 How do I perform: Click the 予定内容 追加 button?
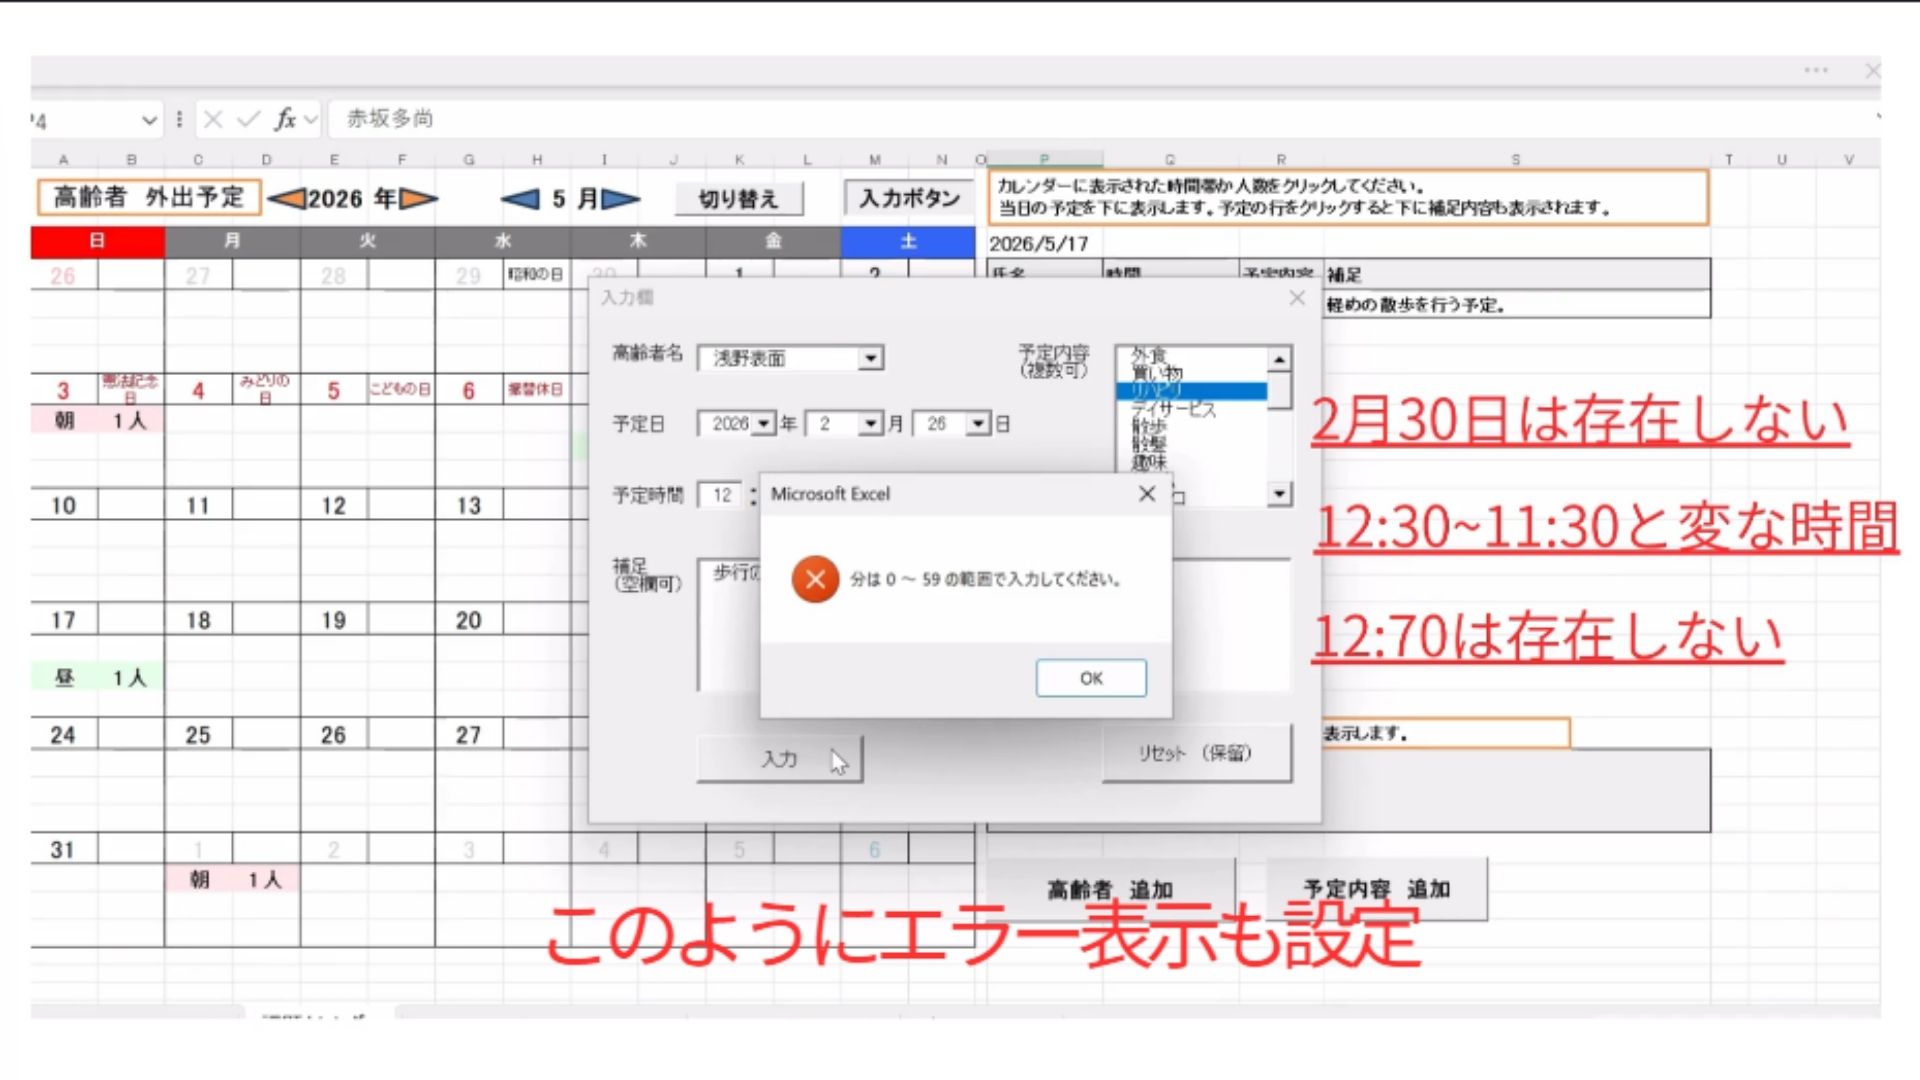1376,888
